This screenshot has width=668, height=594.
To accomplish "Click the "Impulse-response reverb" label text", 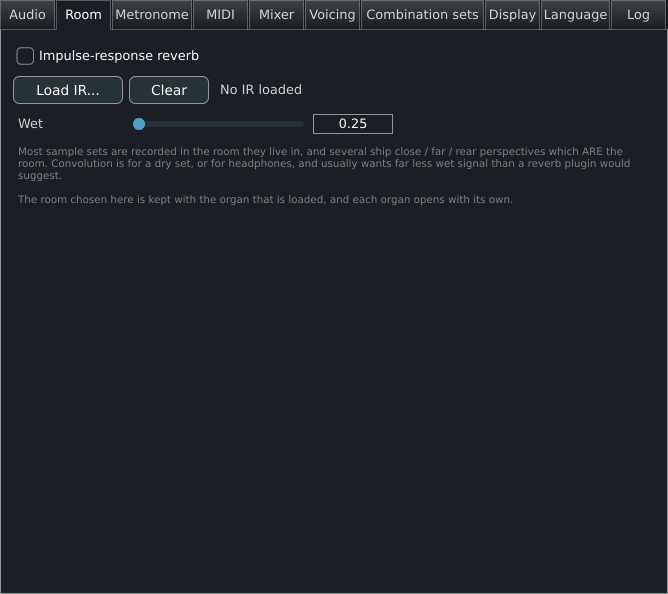I will click(119, 56).
